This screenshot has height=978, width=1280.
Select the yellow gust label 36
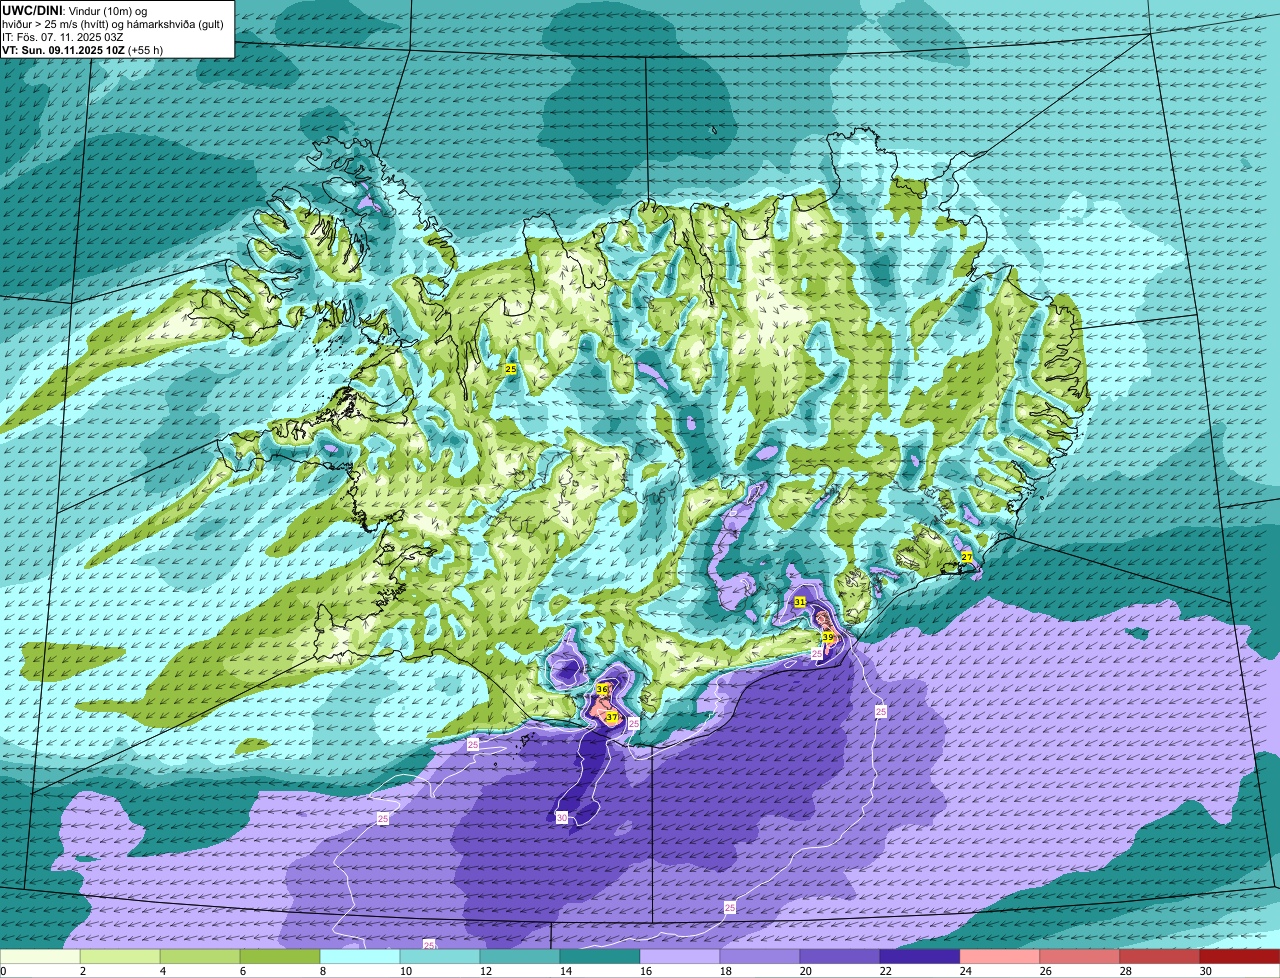pos(602,689)
